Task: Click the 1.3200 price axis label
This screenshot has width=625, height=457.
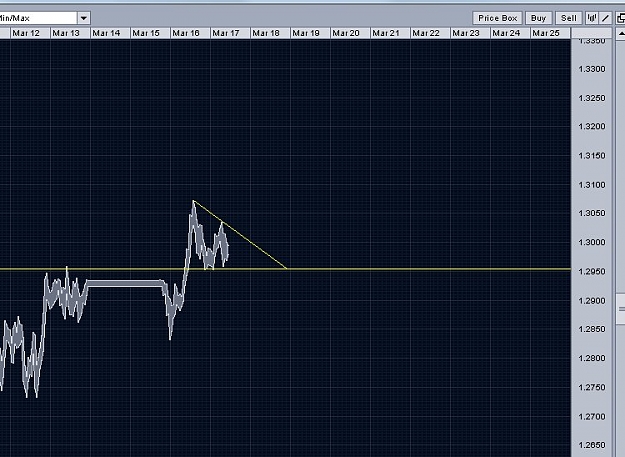Action: (x=592, y=127)
